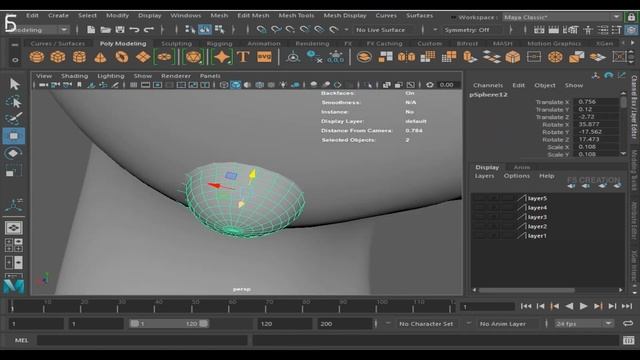The image size is (640, 360).
Task: Click the Open scene folder icon
Action: coord(105,29)
